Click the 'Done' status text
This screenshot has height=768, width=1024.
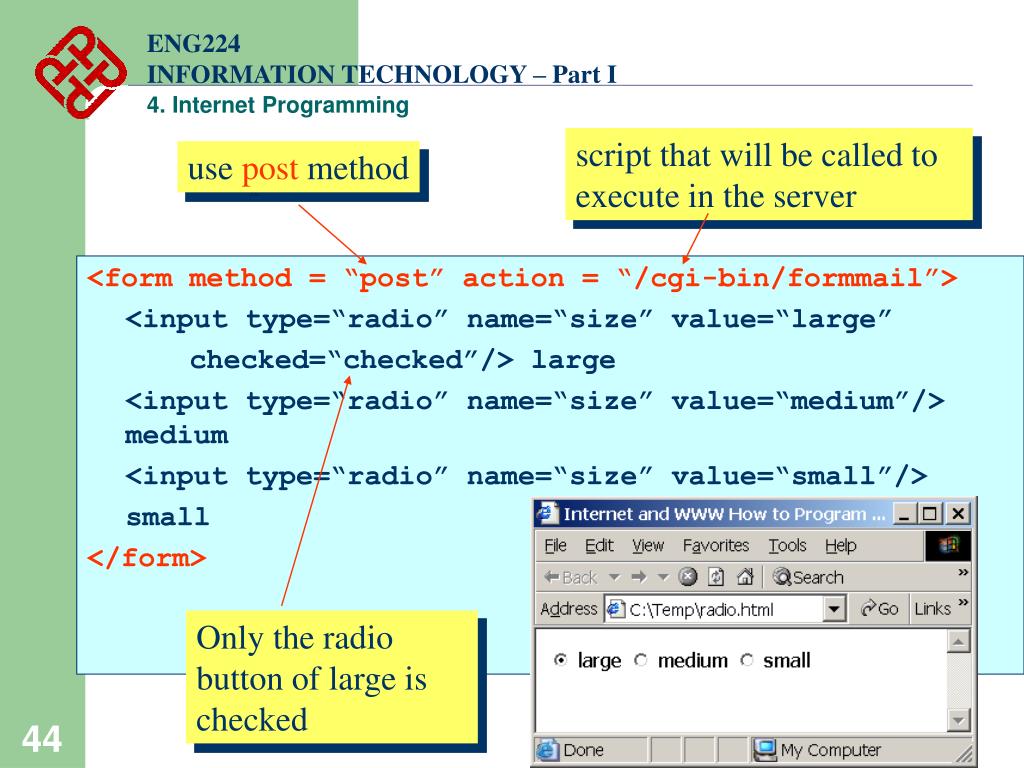(583, 750)
